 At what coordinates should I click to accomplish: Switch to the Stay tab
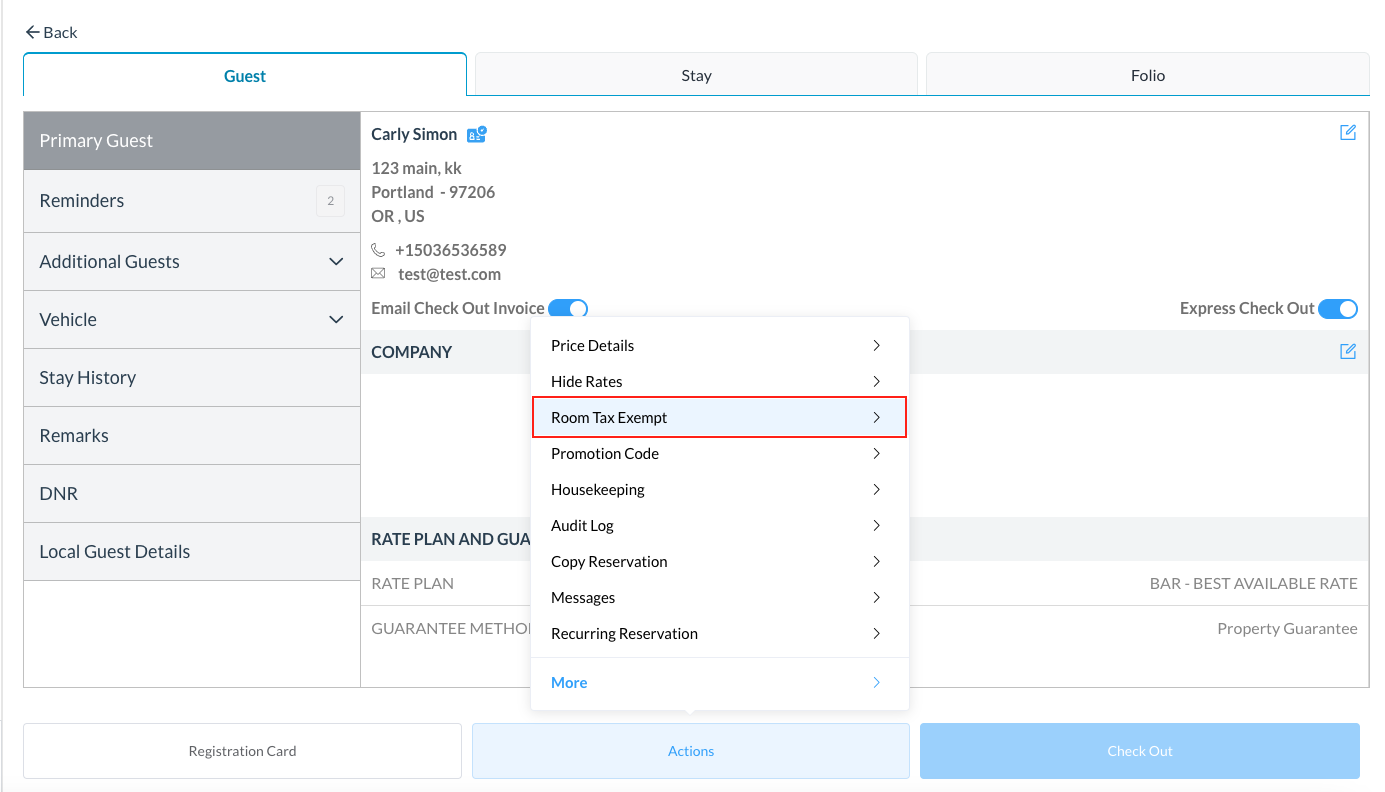(x=696, y=76)
